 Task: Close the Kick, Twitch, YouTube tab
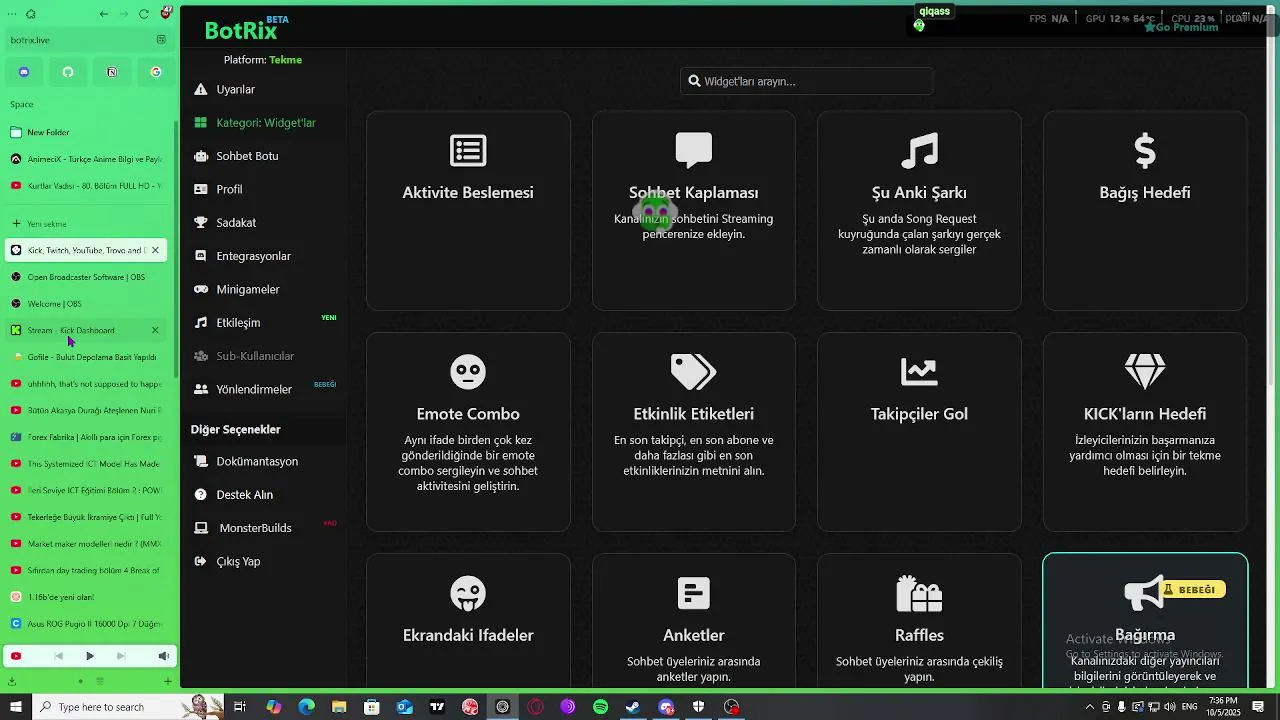coord(155,250)
